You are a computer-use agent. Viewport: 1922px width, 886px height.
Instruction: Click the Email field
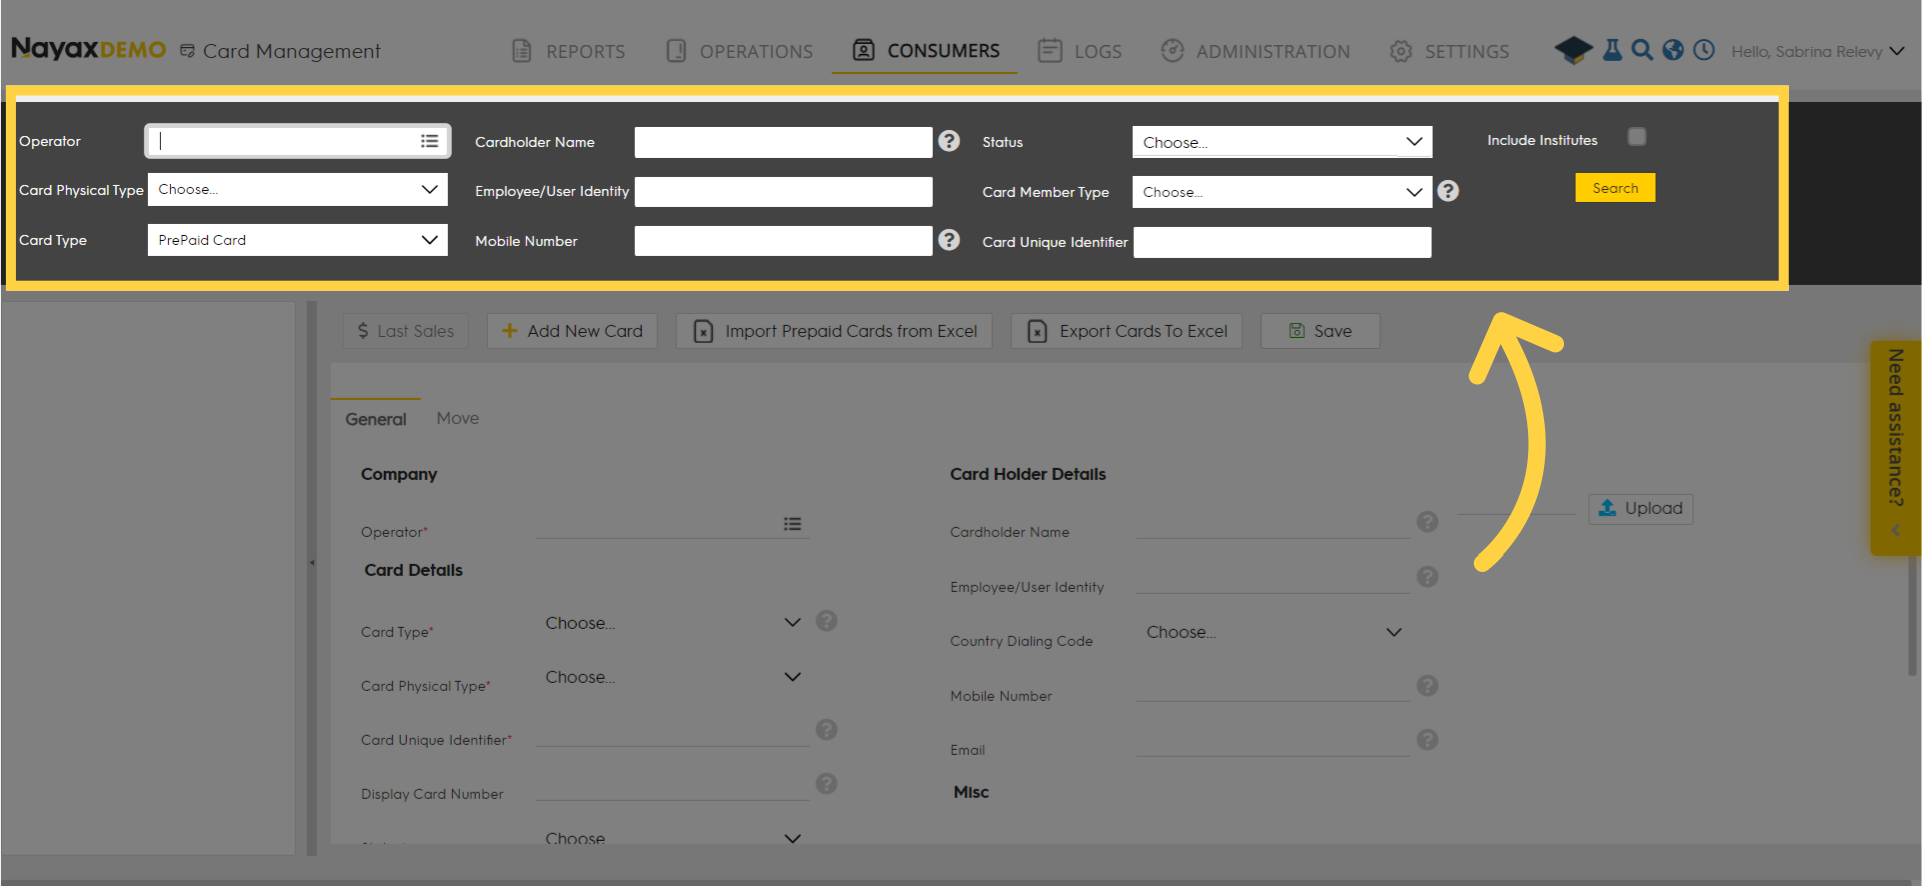pos(1273,743)
